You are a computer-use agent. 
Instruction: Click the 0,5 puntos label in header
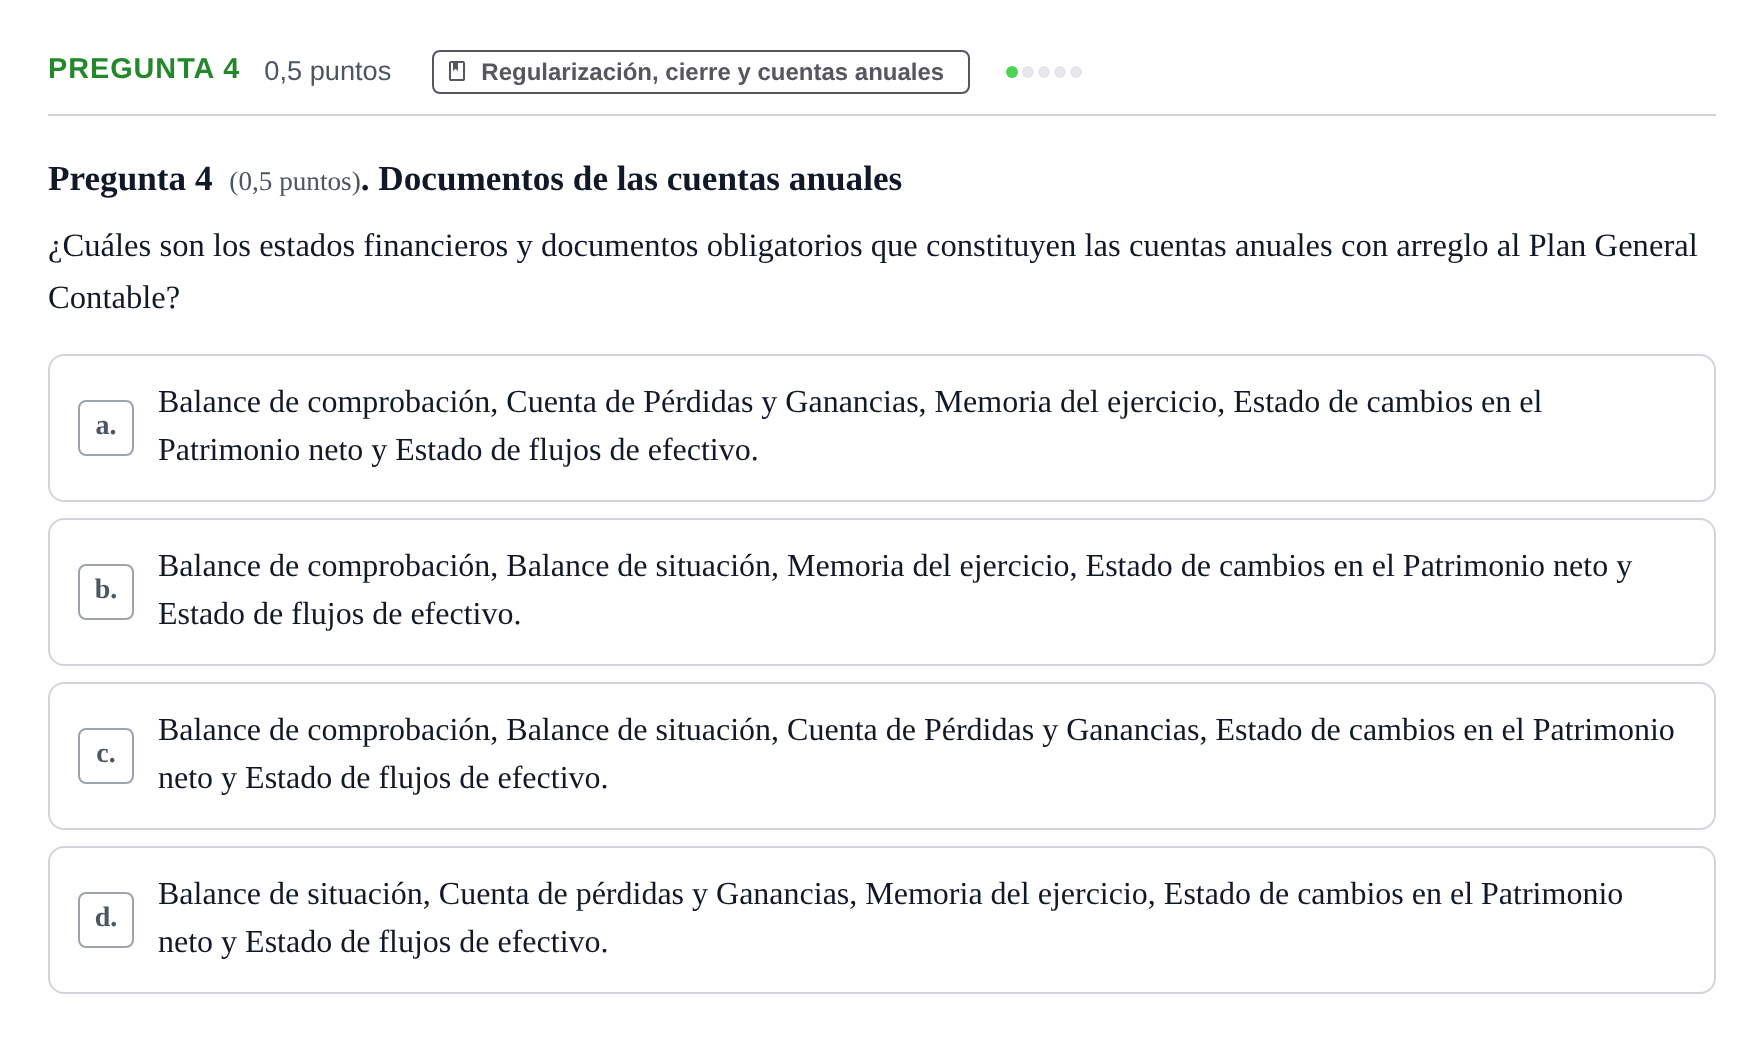pyautogui.click(x=327, y=72)
